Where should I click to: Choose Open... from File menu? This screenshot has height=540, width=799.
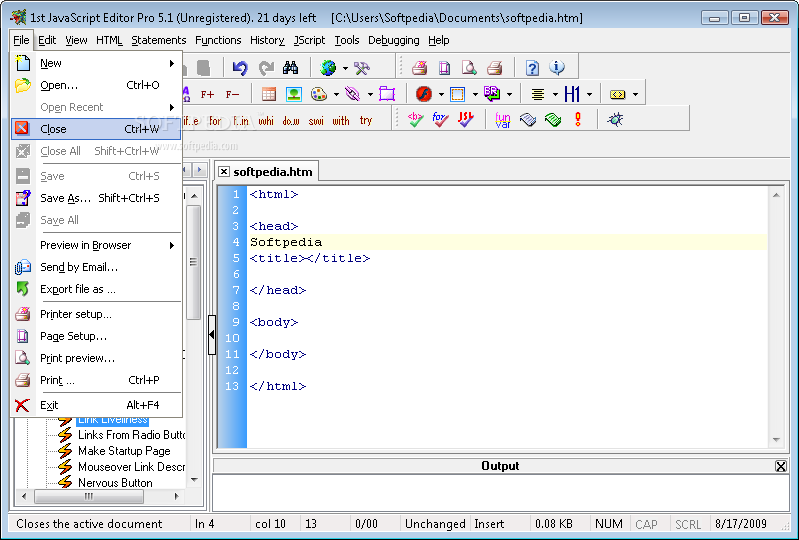[96, 85]
